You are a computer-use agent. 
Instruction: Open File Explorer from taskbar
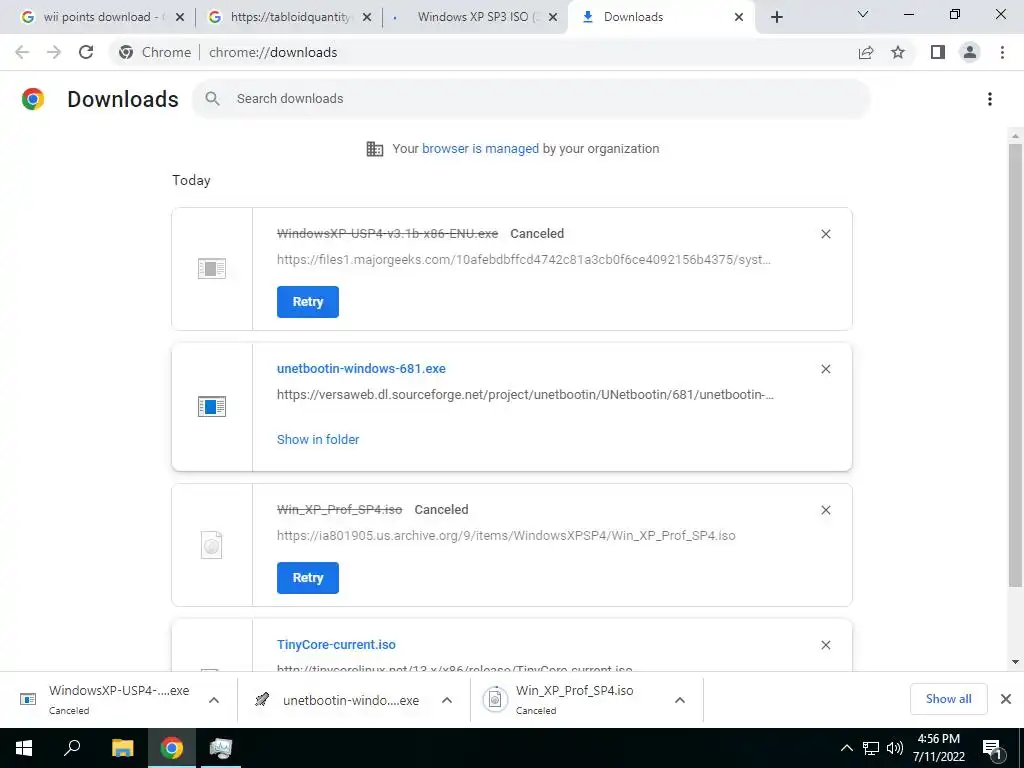click(x=122, y=748)
